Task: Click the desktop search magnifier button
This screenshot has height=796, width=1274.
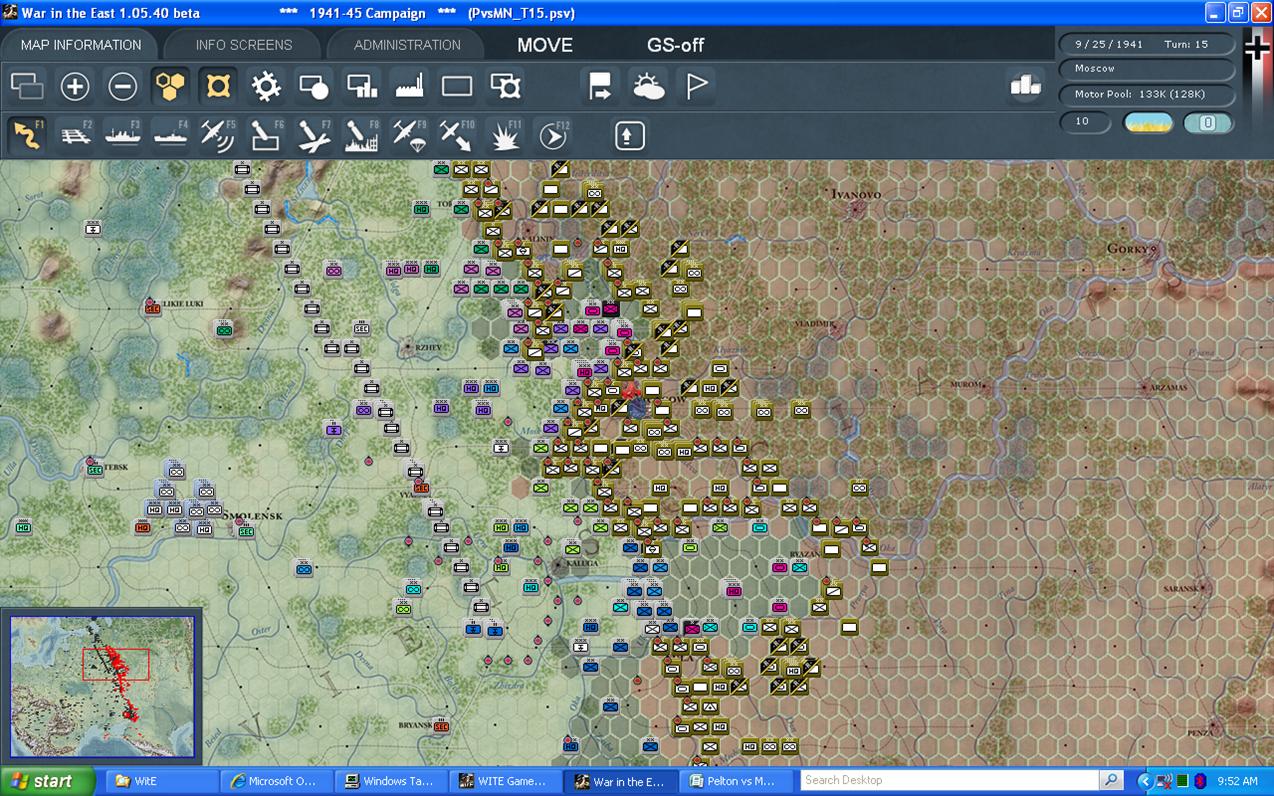Action: coord(1111,781)
